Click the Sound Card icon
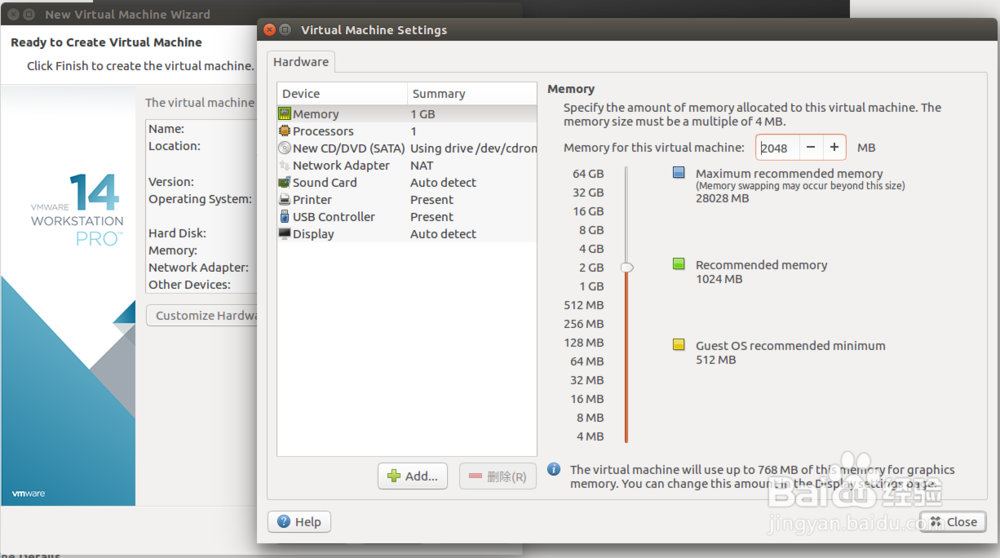 pyautogui.click(x=284, y=182)
